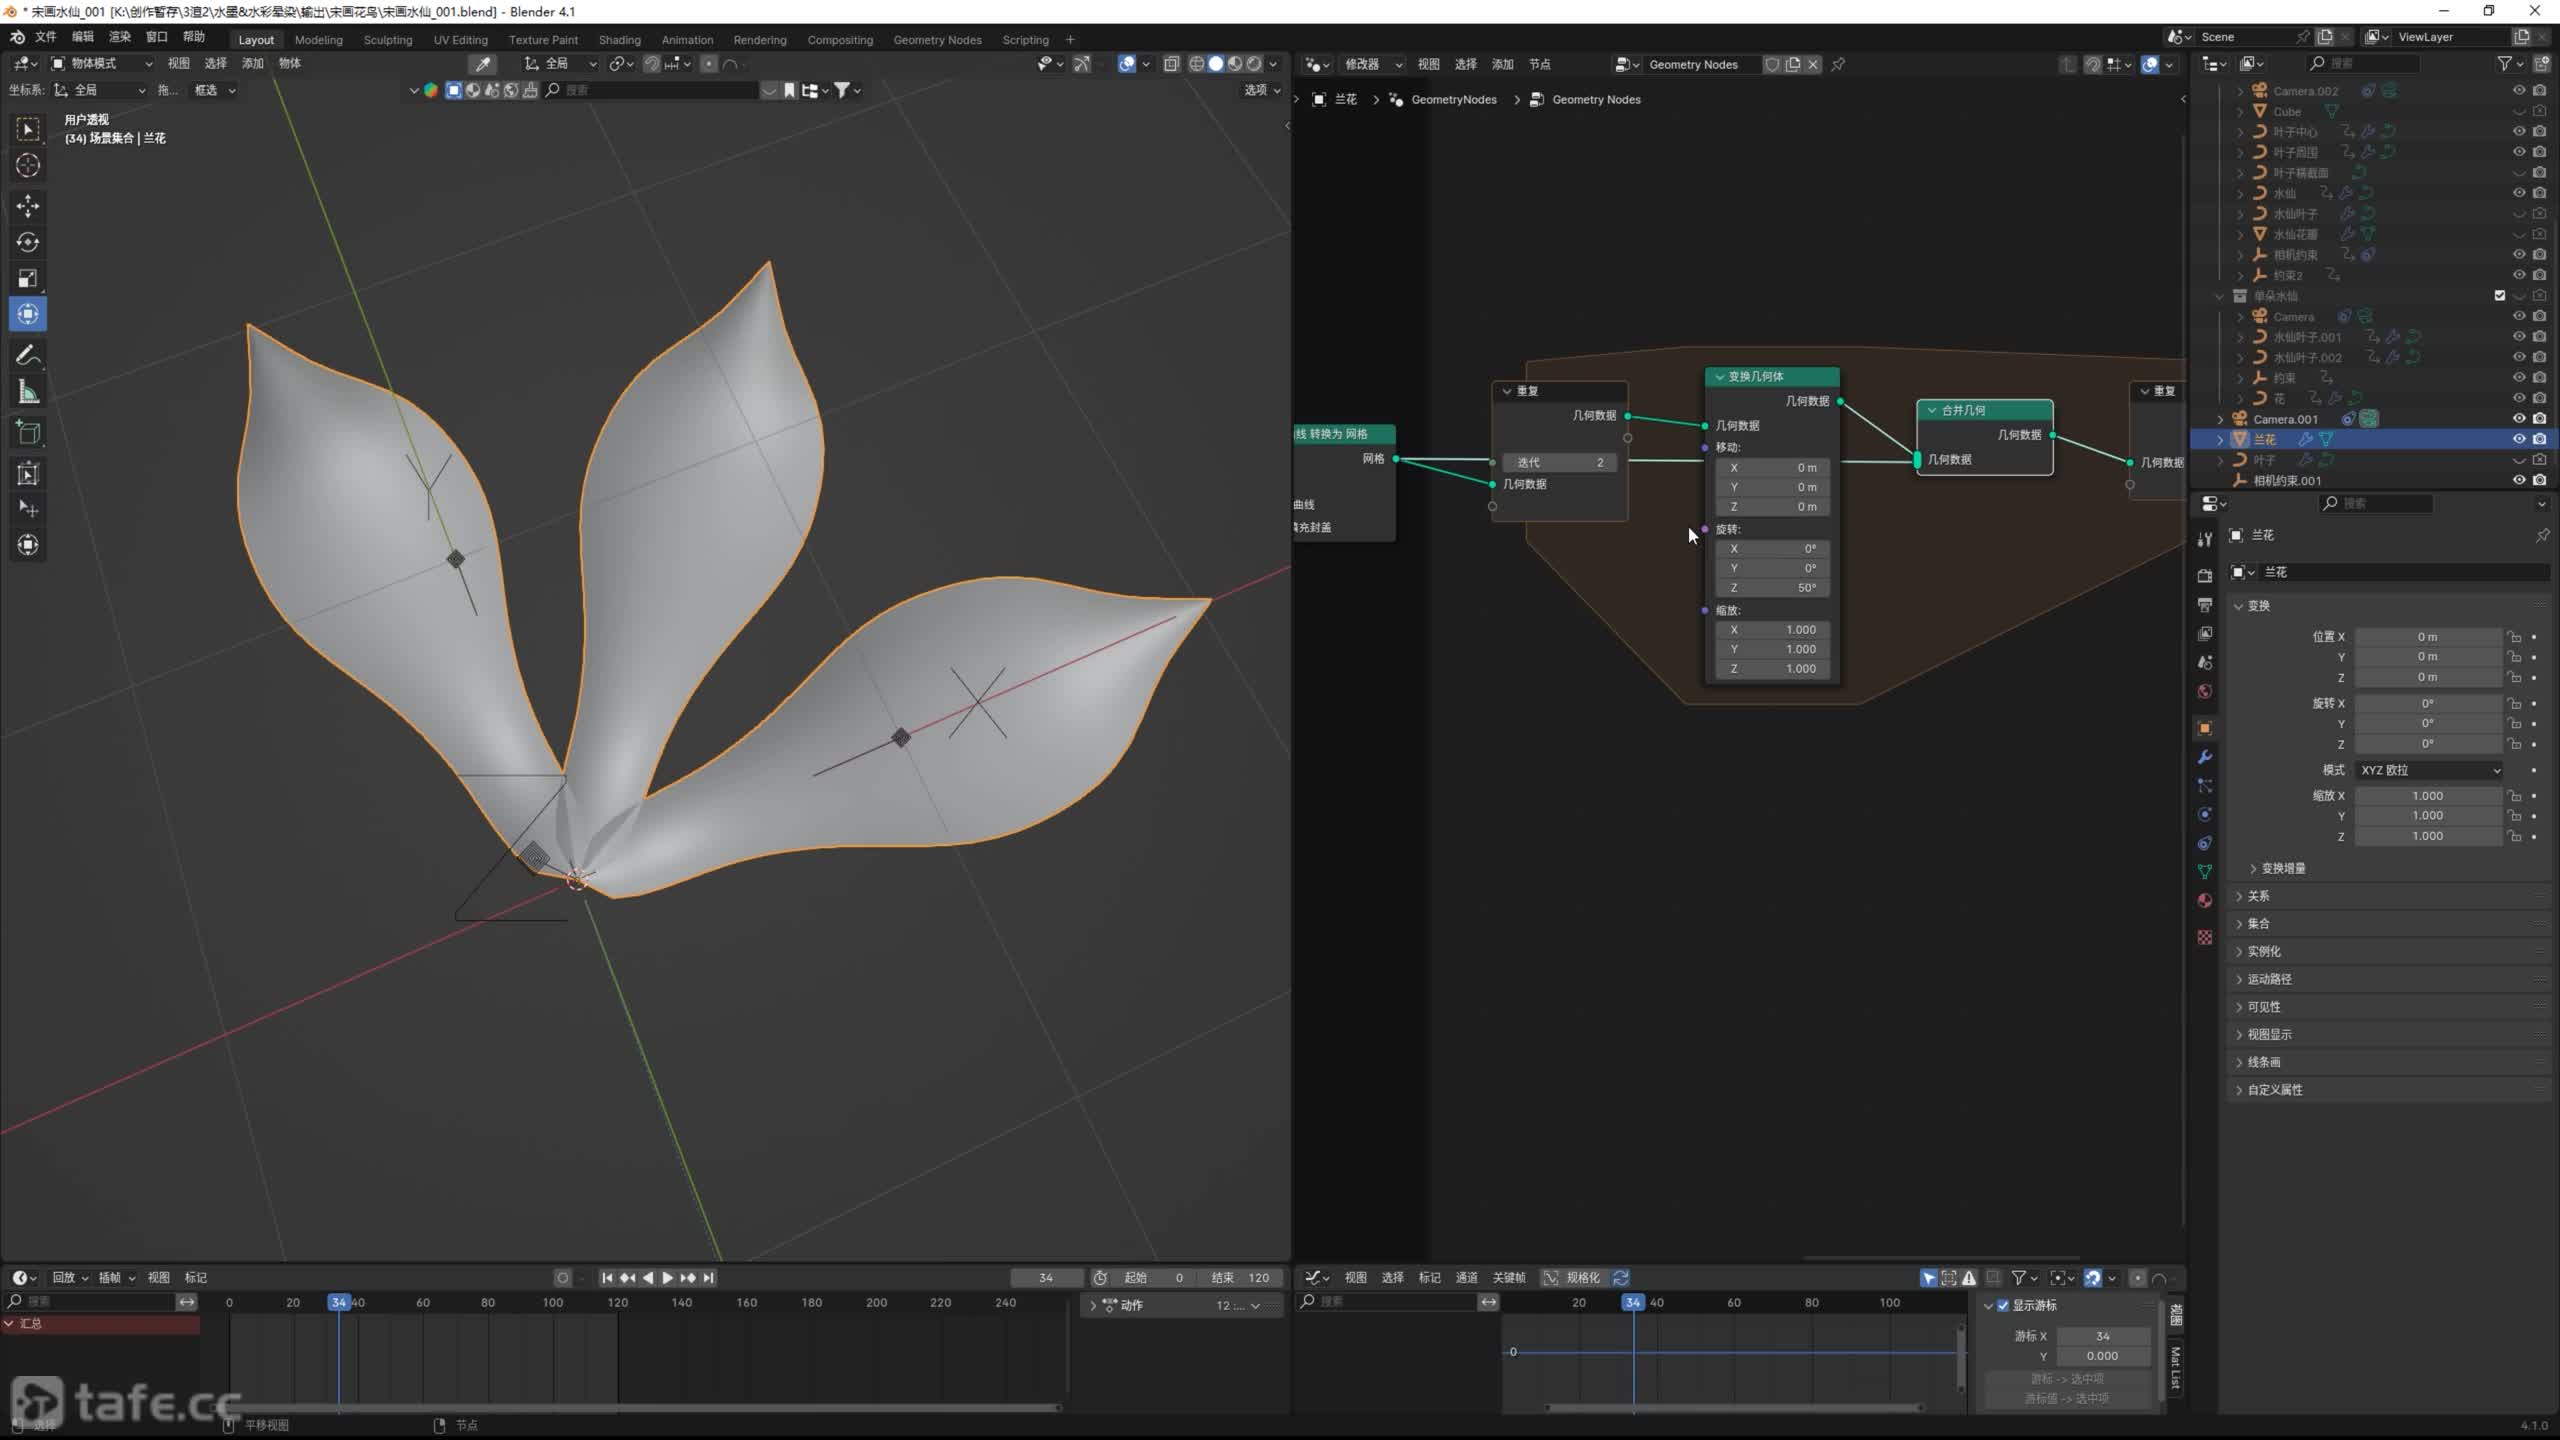Viewport: 2560px width, 1440px height.
Task: Expand the 关系 panel
Action: pyautogui.click(x=2259, y=896)
